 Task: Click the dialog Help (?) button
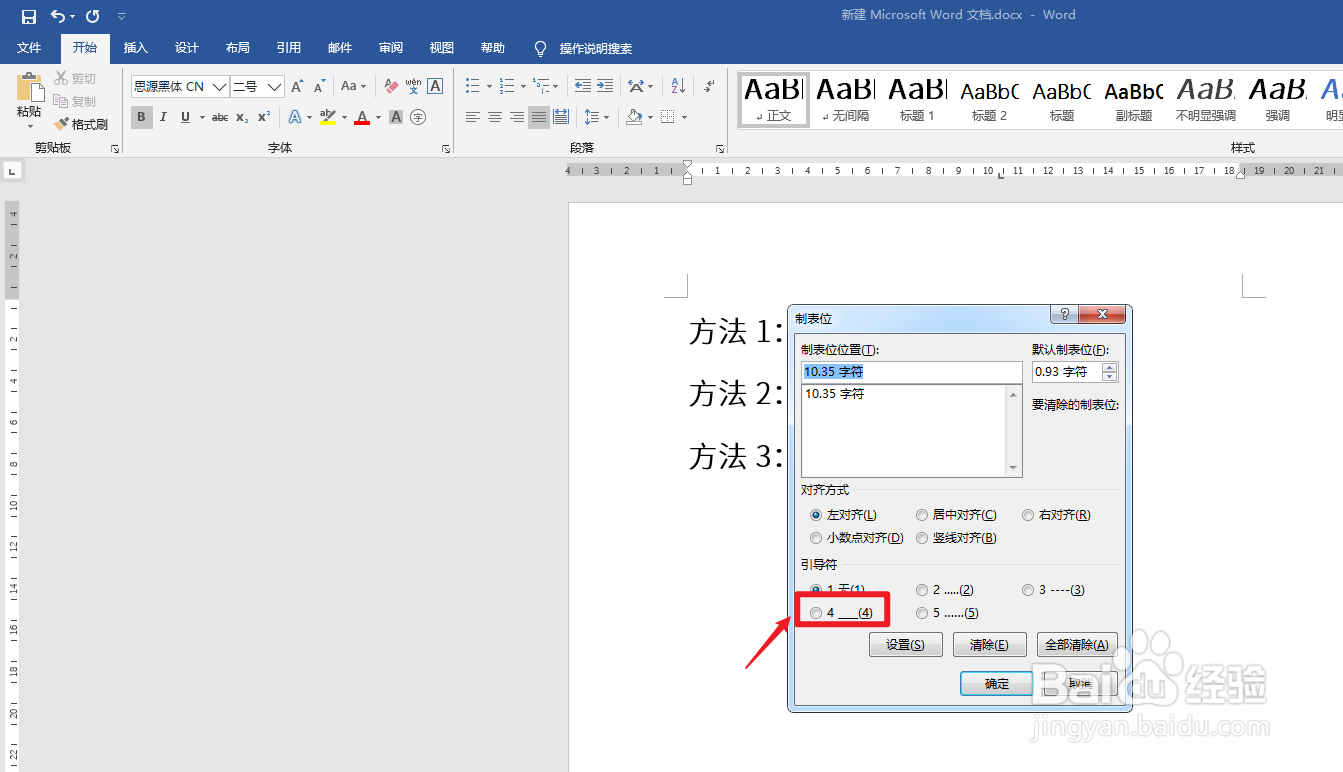(1063, 315)
